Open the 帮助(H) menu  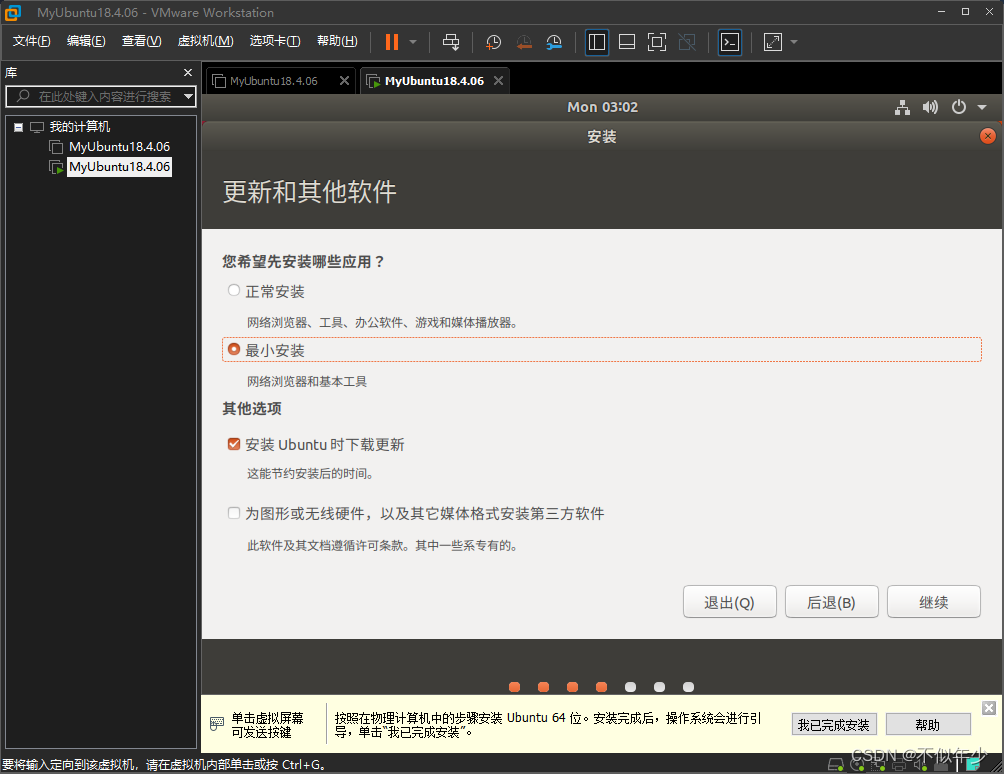click(337, 41)
